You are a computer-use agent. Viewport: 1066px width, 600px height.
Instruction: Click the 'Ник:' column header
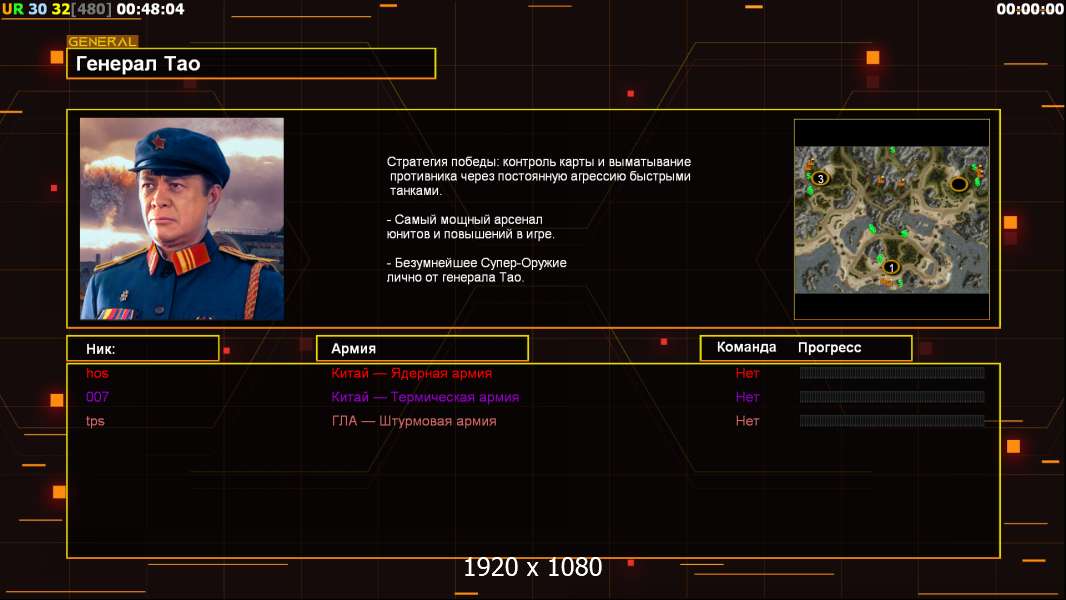click(x=143, y=349)
